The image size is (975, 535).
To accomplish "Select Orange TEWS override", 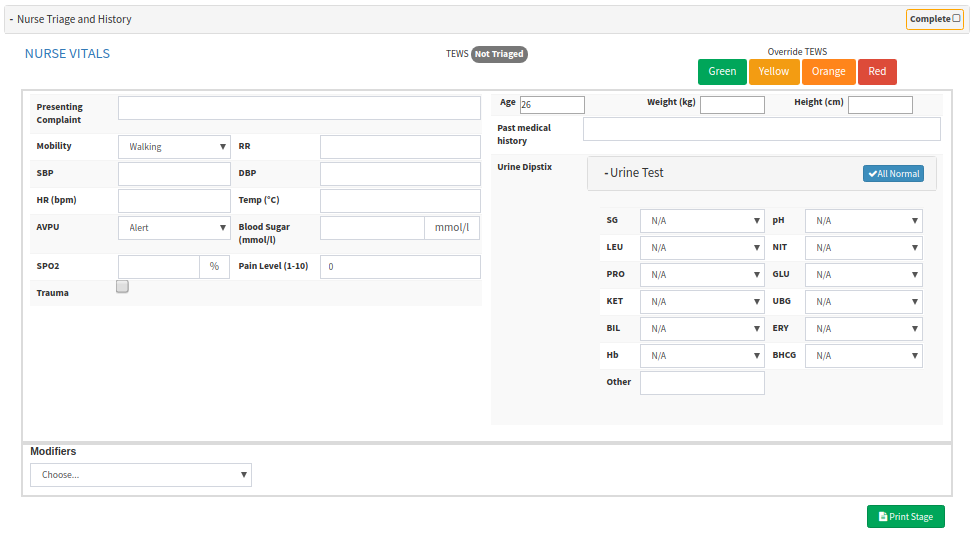I will [828, 72].
